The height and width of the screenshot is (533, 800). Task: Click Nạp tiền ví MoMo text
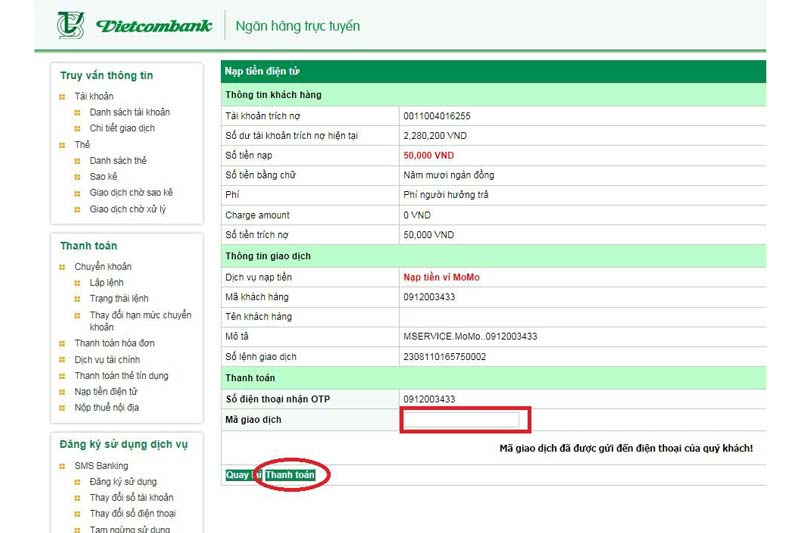[x=441, y=277]
